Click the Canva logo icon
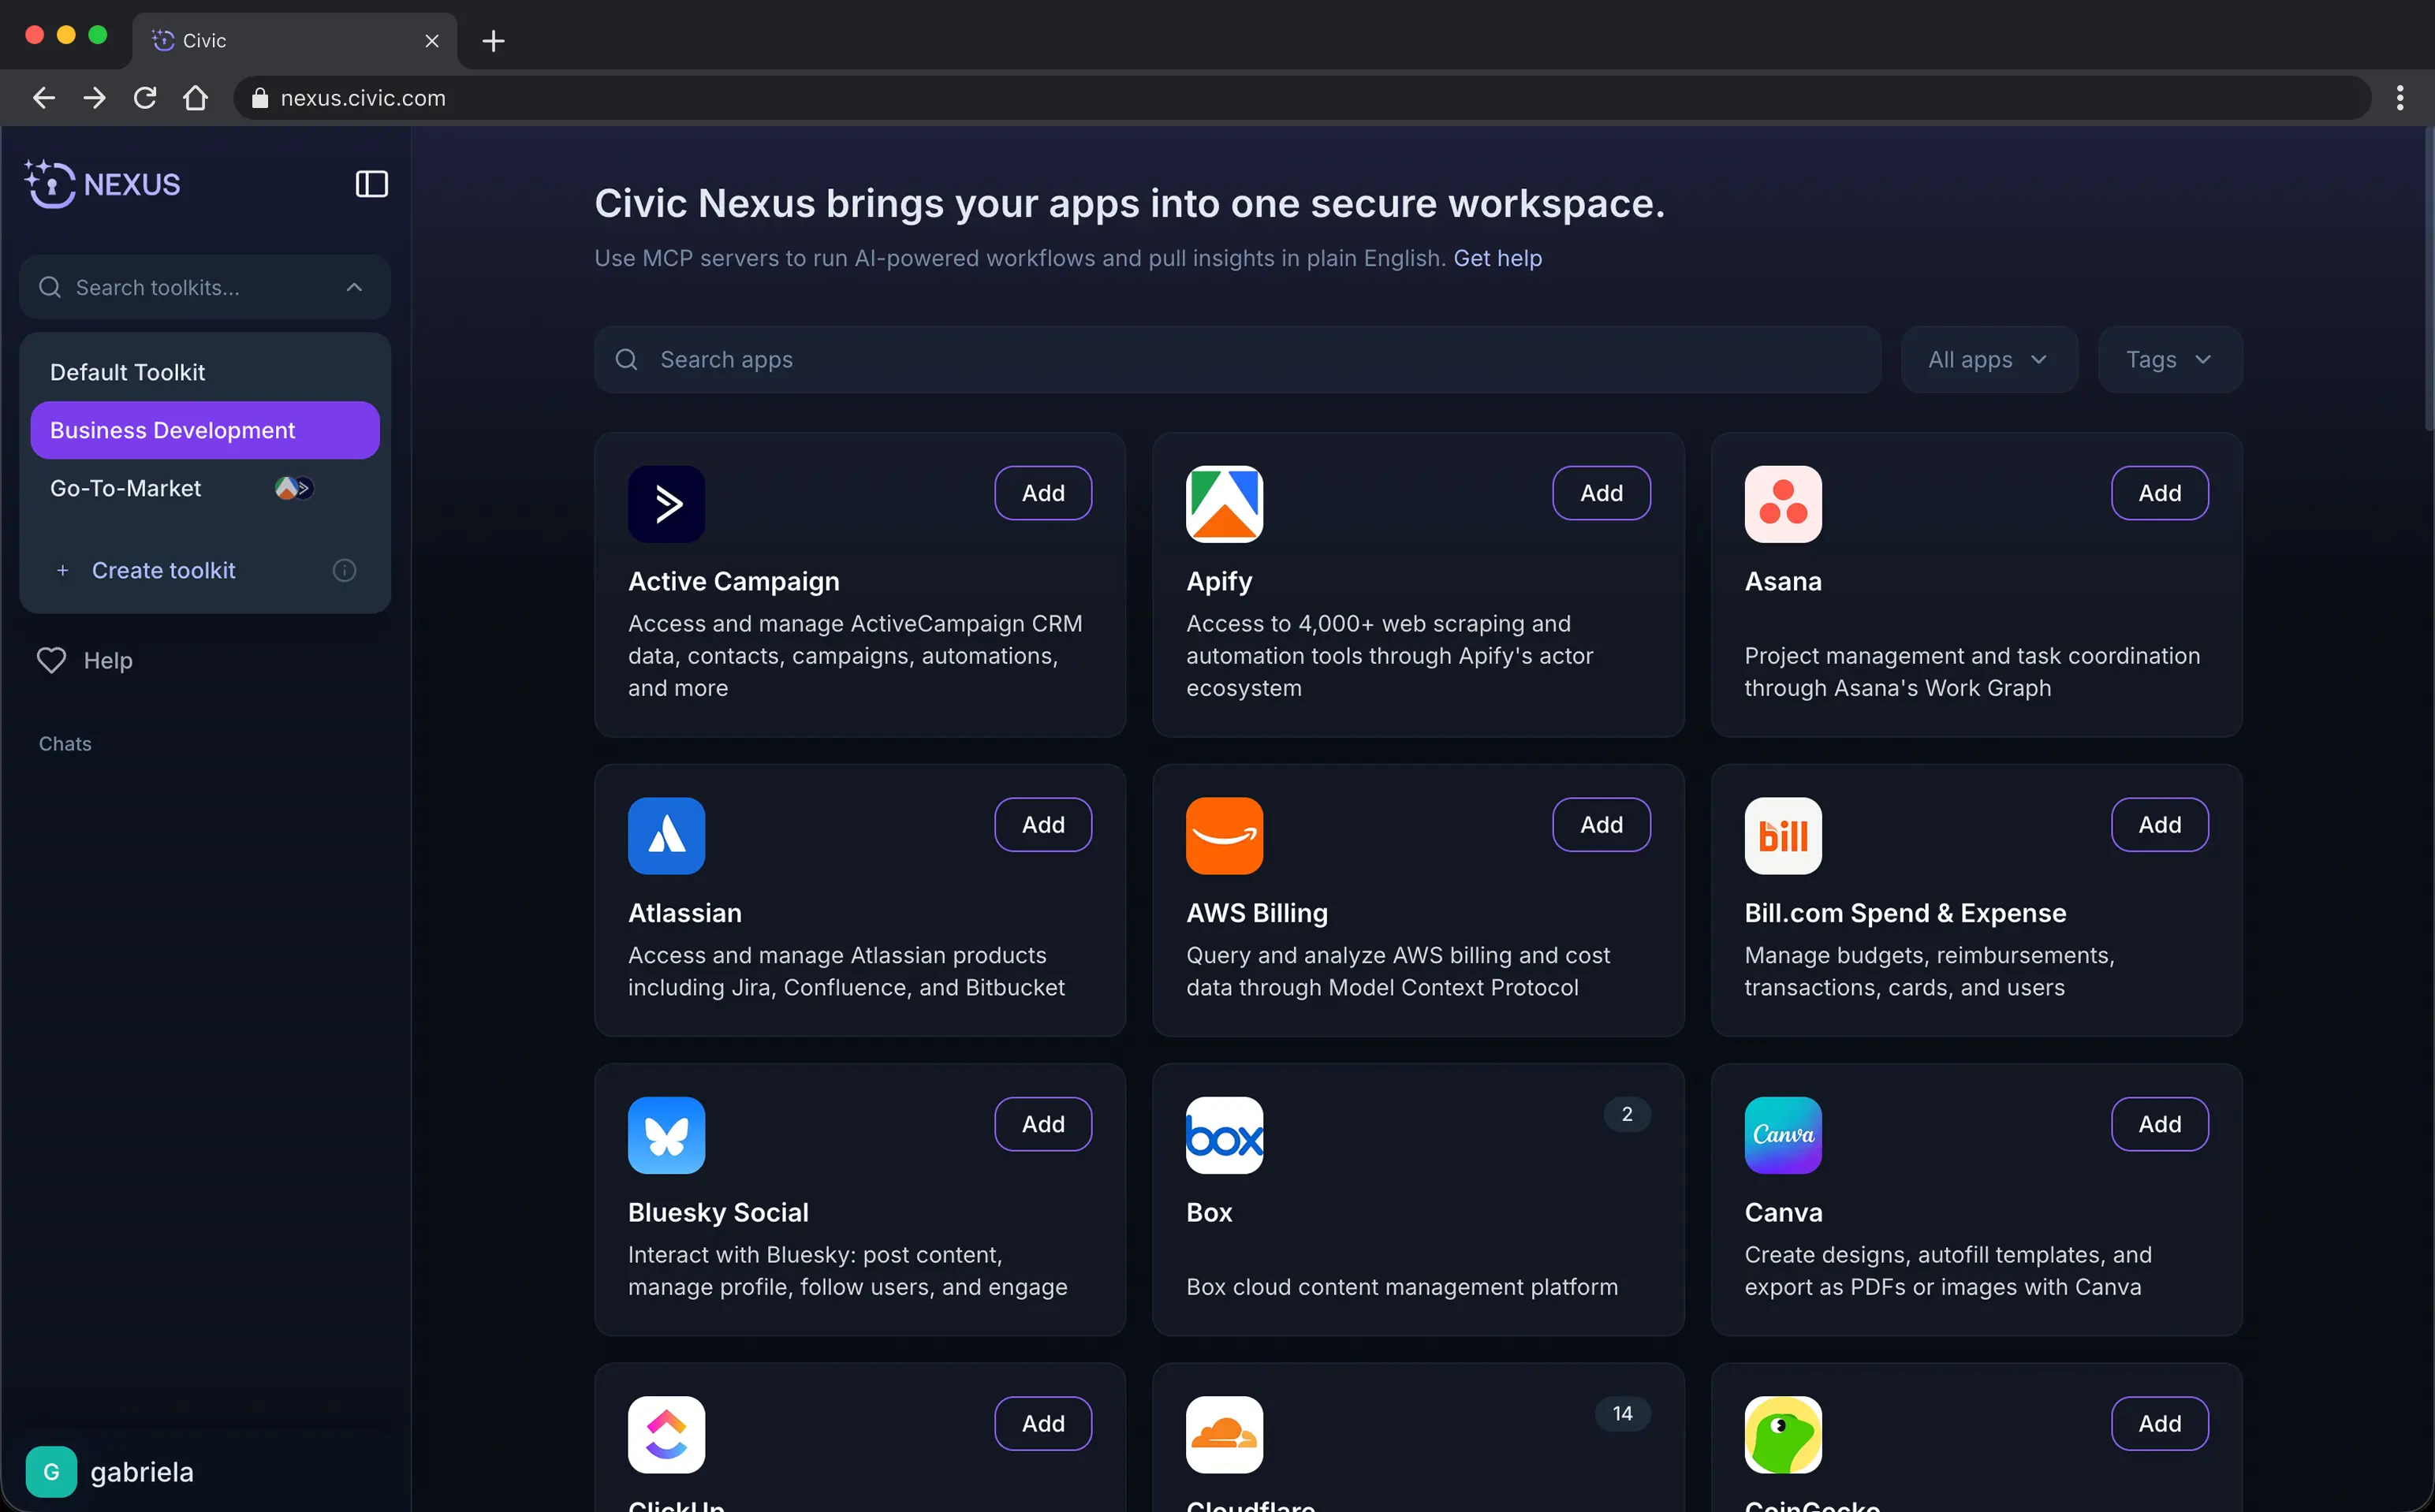The height and width of the screenshot is (1512, 2435). click(x=1782, y=1135)
